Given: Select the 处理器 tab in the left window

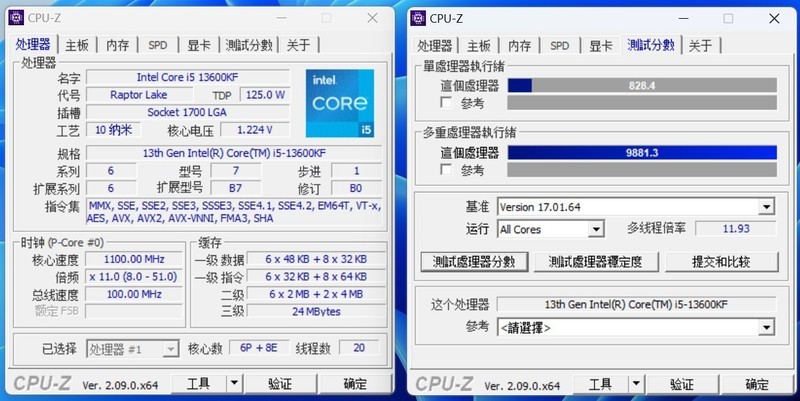Looking at the screenshot, I should pos(33,44).
